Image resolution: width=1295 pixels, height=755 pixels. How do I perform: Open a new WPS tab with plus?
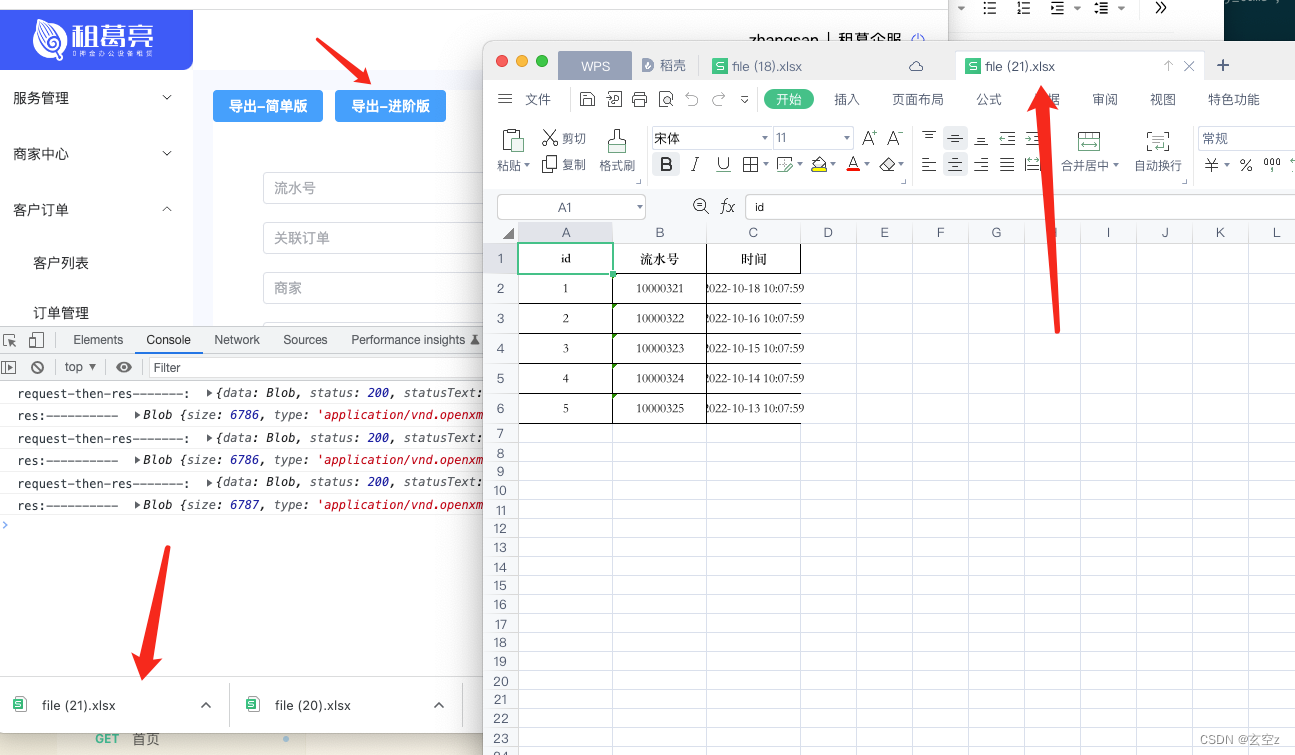coord(1222,66)
